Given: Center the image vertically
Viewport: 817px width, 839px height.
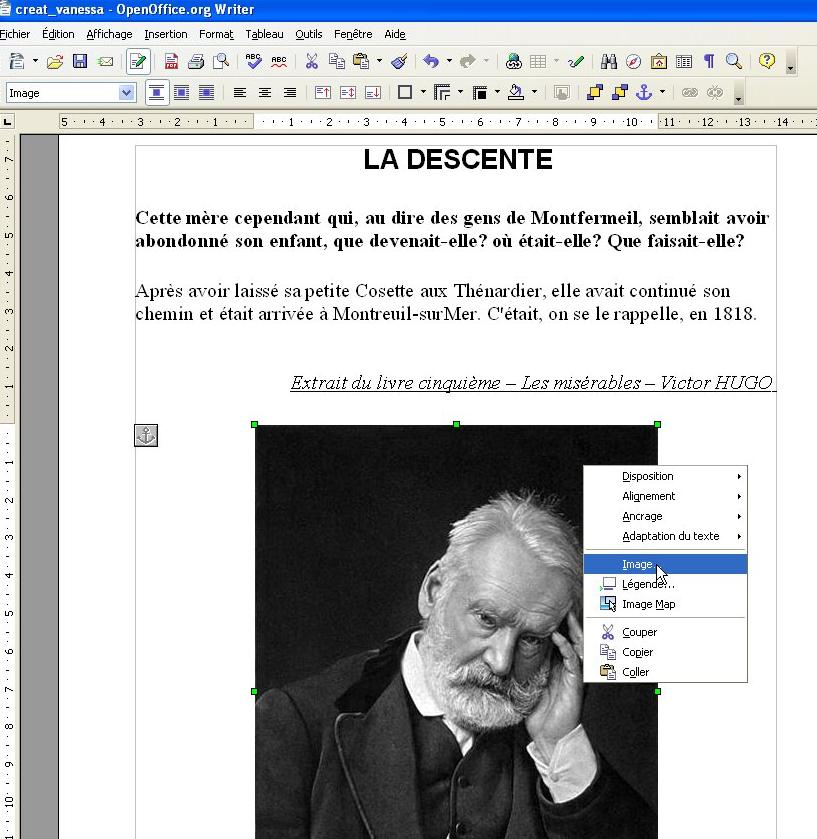Looking at the screenshot, I should pos(348,93).
